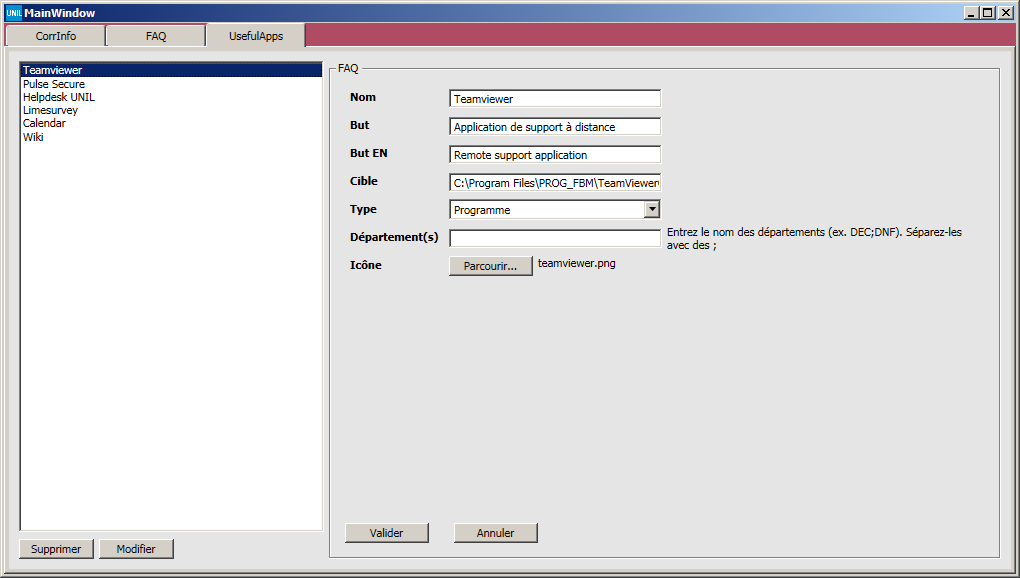Open the Type dropdown arrow
Screen dimensions: 1020x578
[652, 210]
